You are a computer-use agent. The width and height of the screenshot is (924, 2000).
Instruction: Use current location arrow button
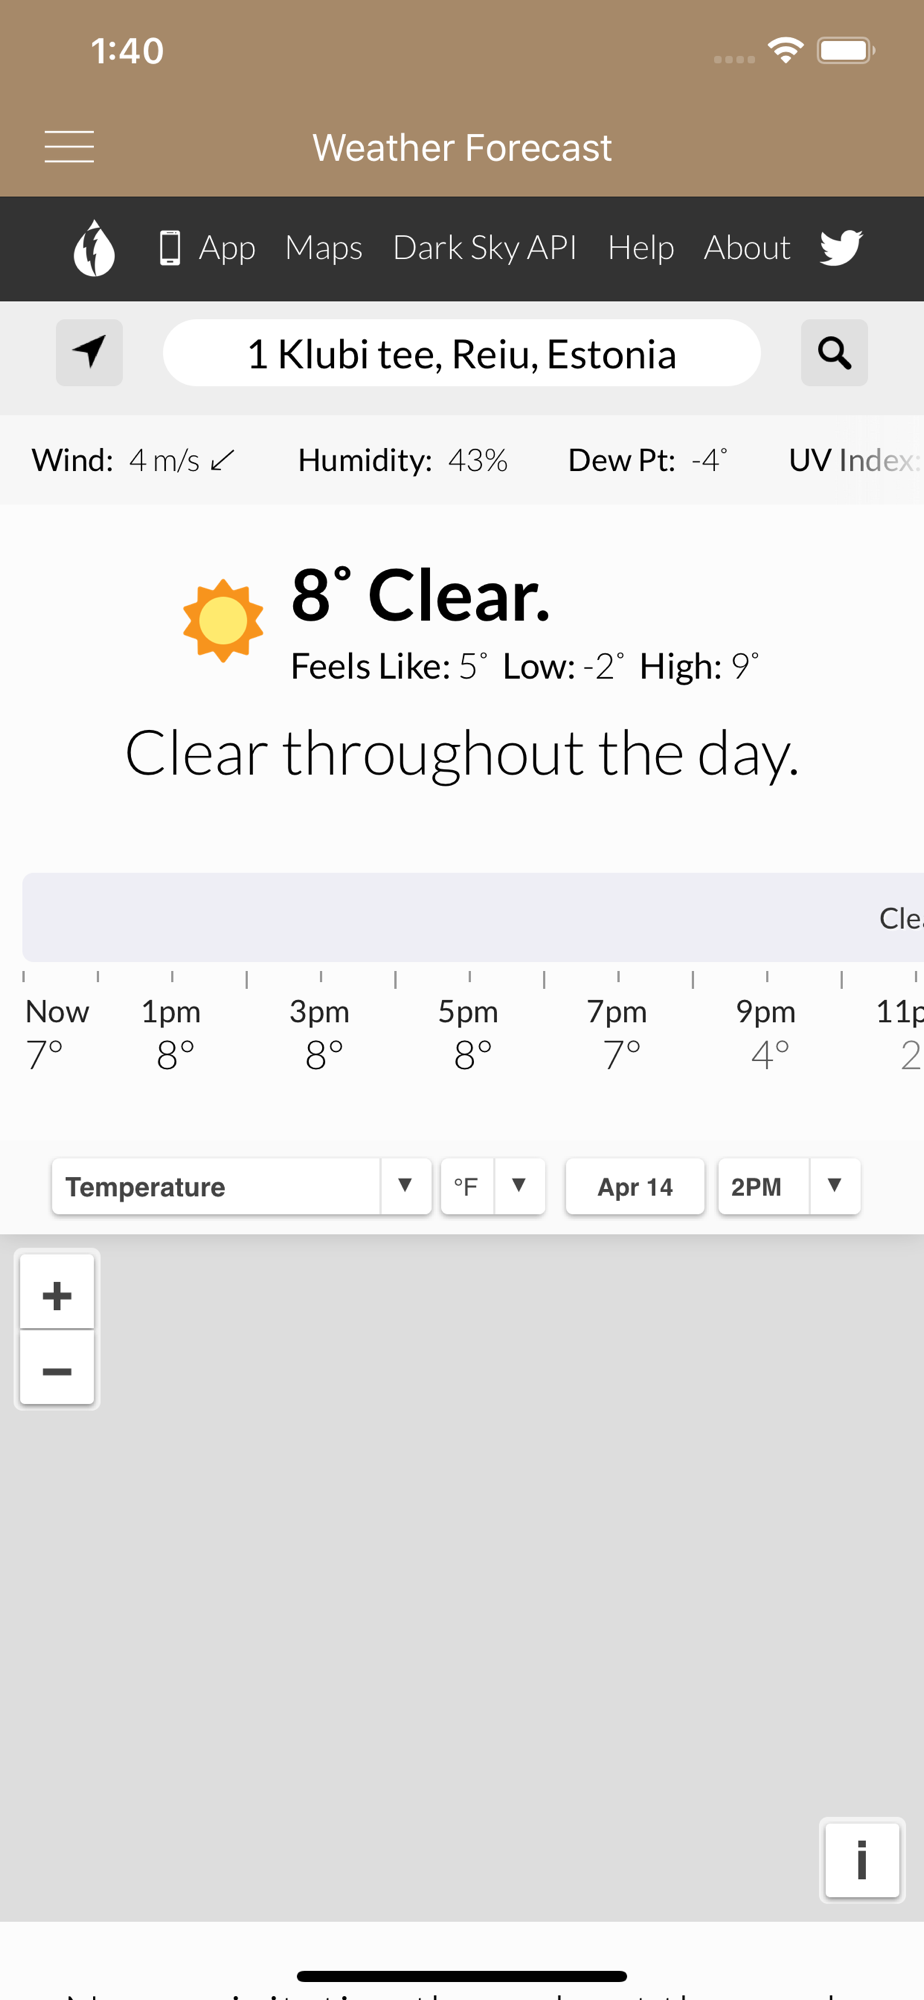(89, 353)
